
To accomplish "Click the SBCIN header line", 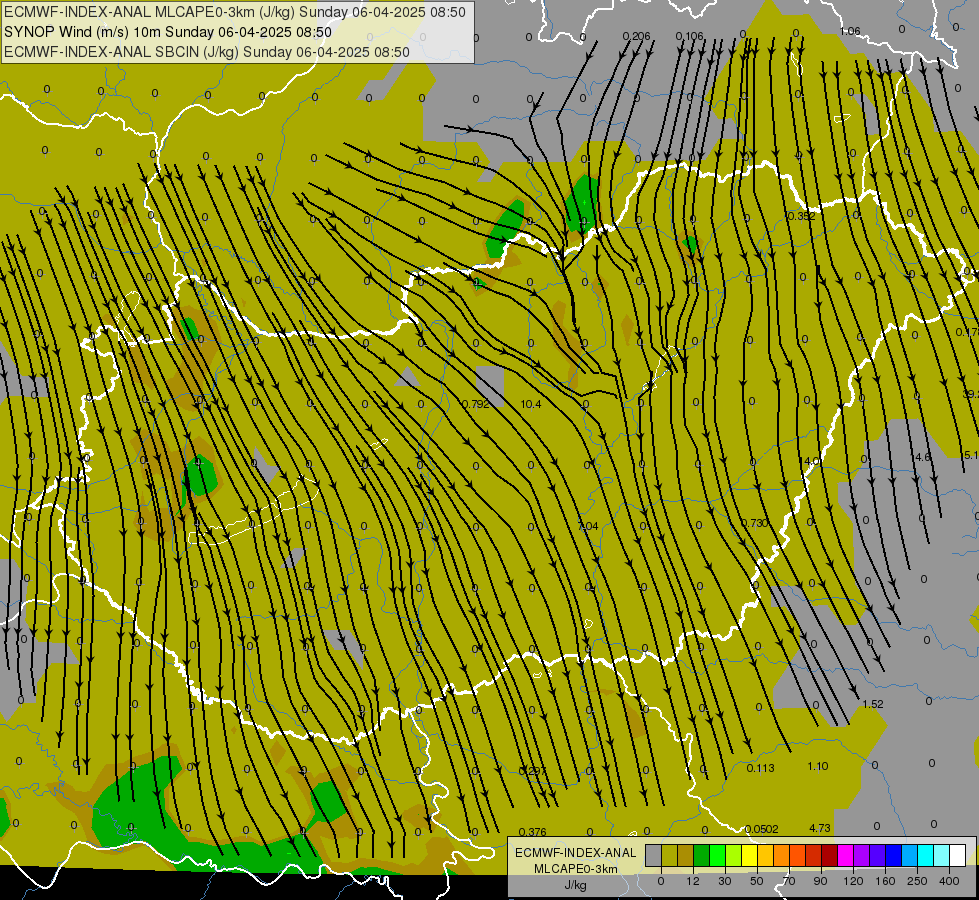I will pyautogui.click(x=207, y=52).
